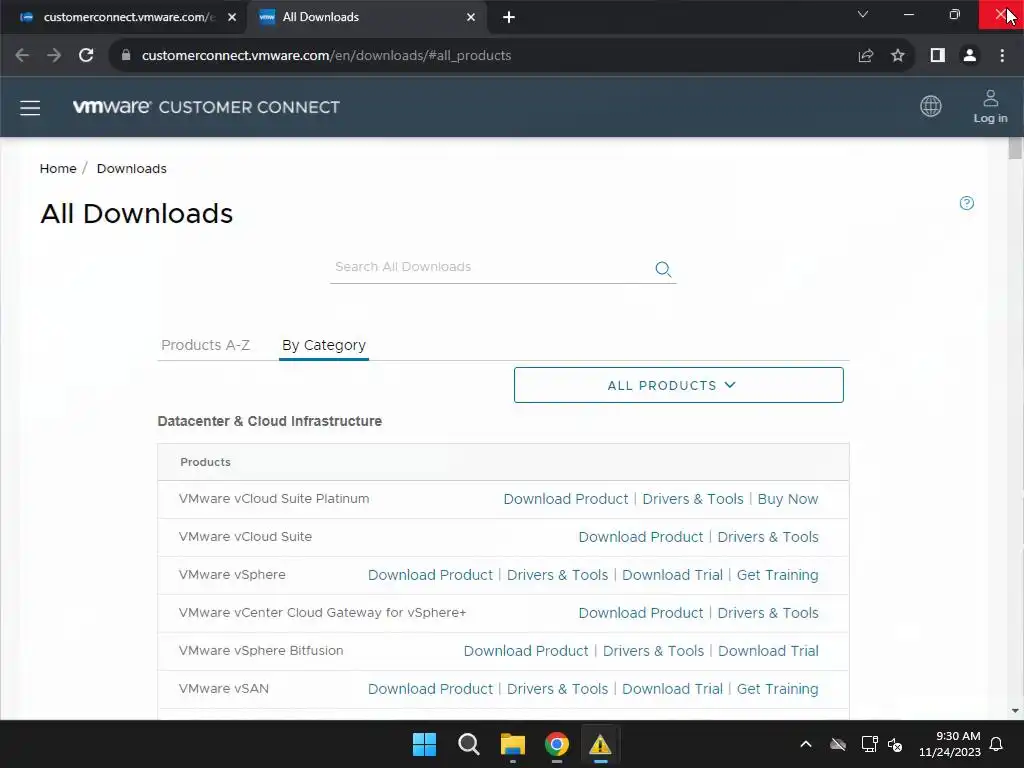Open Drivers & Tools for VMware vCloud Suite

[x=768, y=537]
